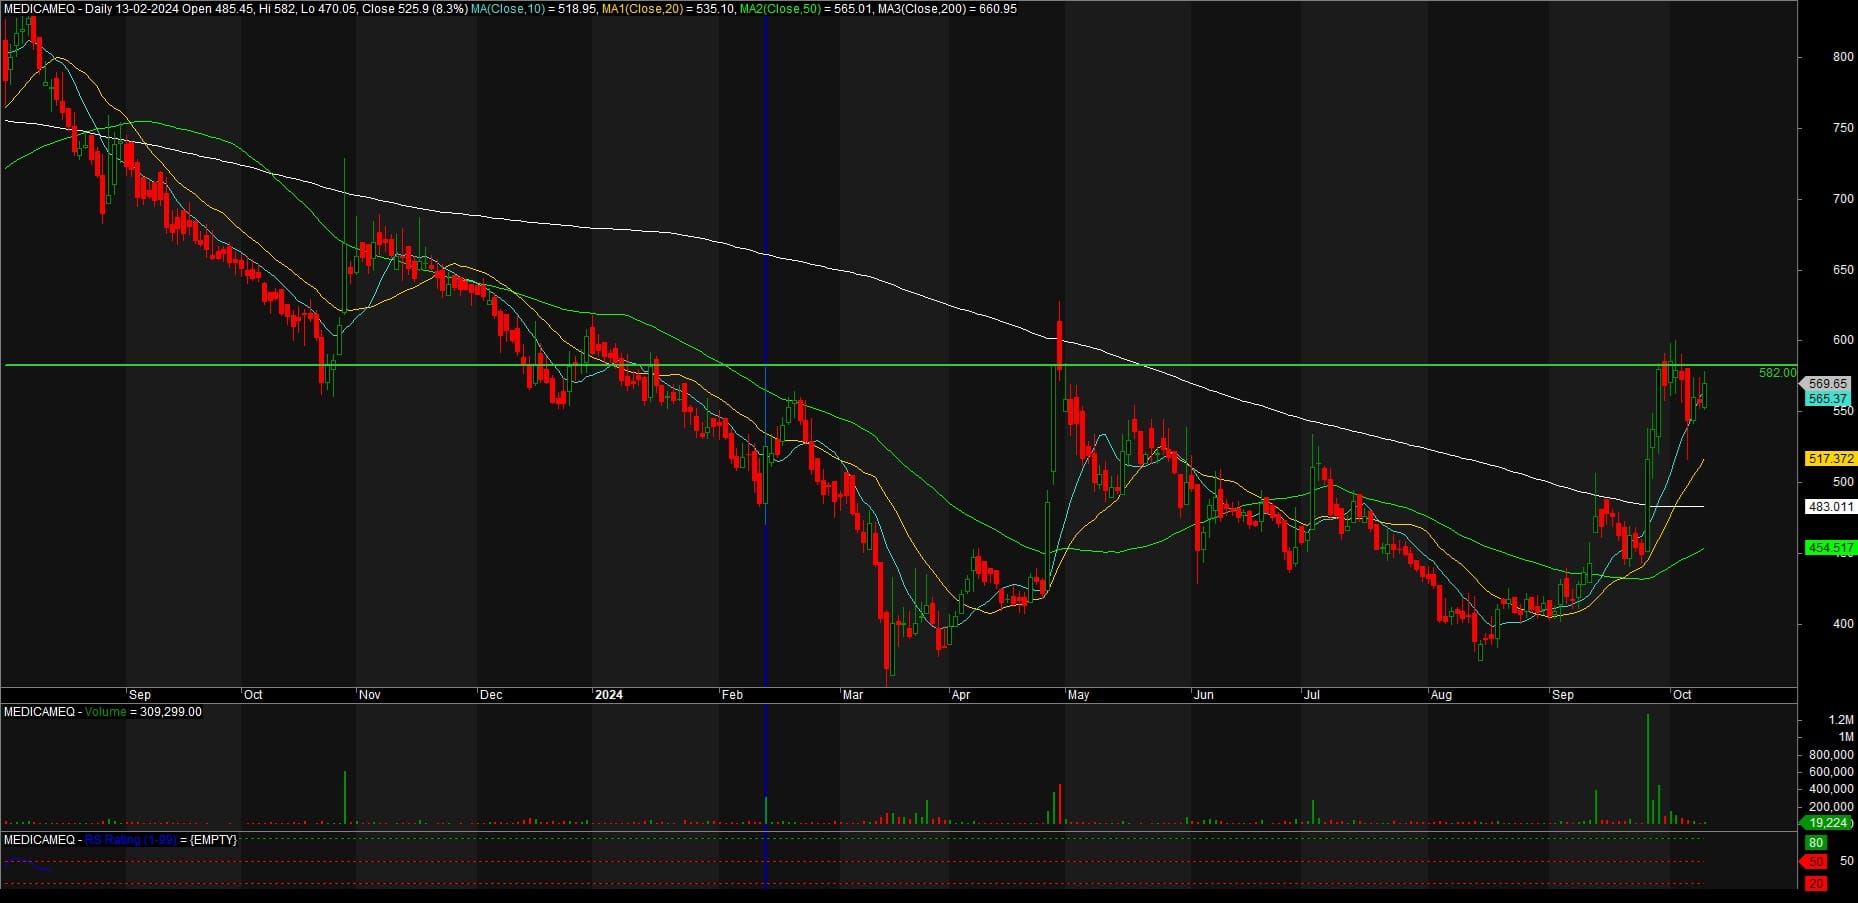Click the MEDICAMEQ Volume = 309,299.00 label
Screen dimensions: 1858x903
click(x=103, y=712)
